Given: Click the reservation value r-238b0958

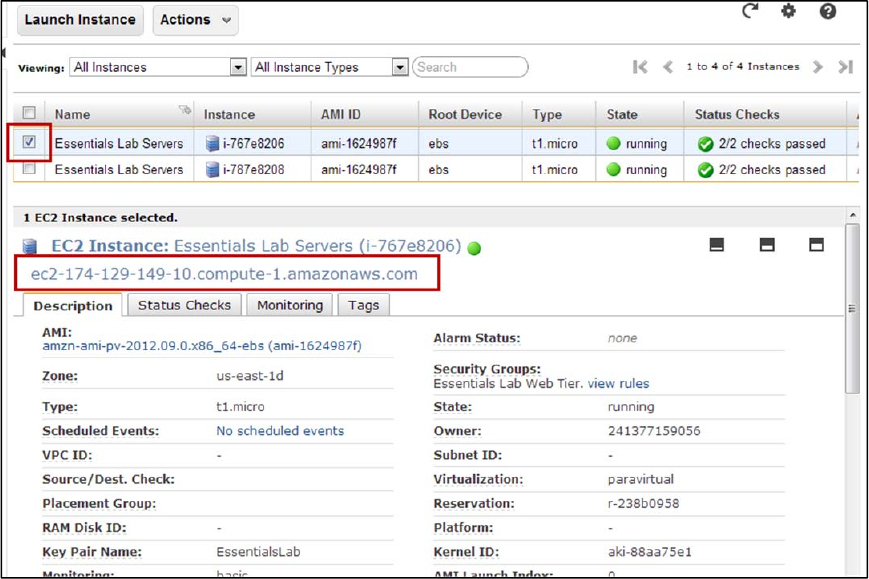Looking at the screenshot, I should click(643, 503).
